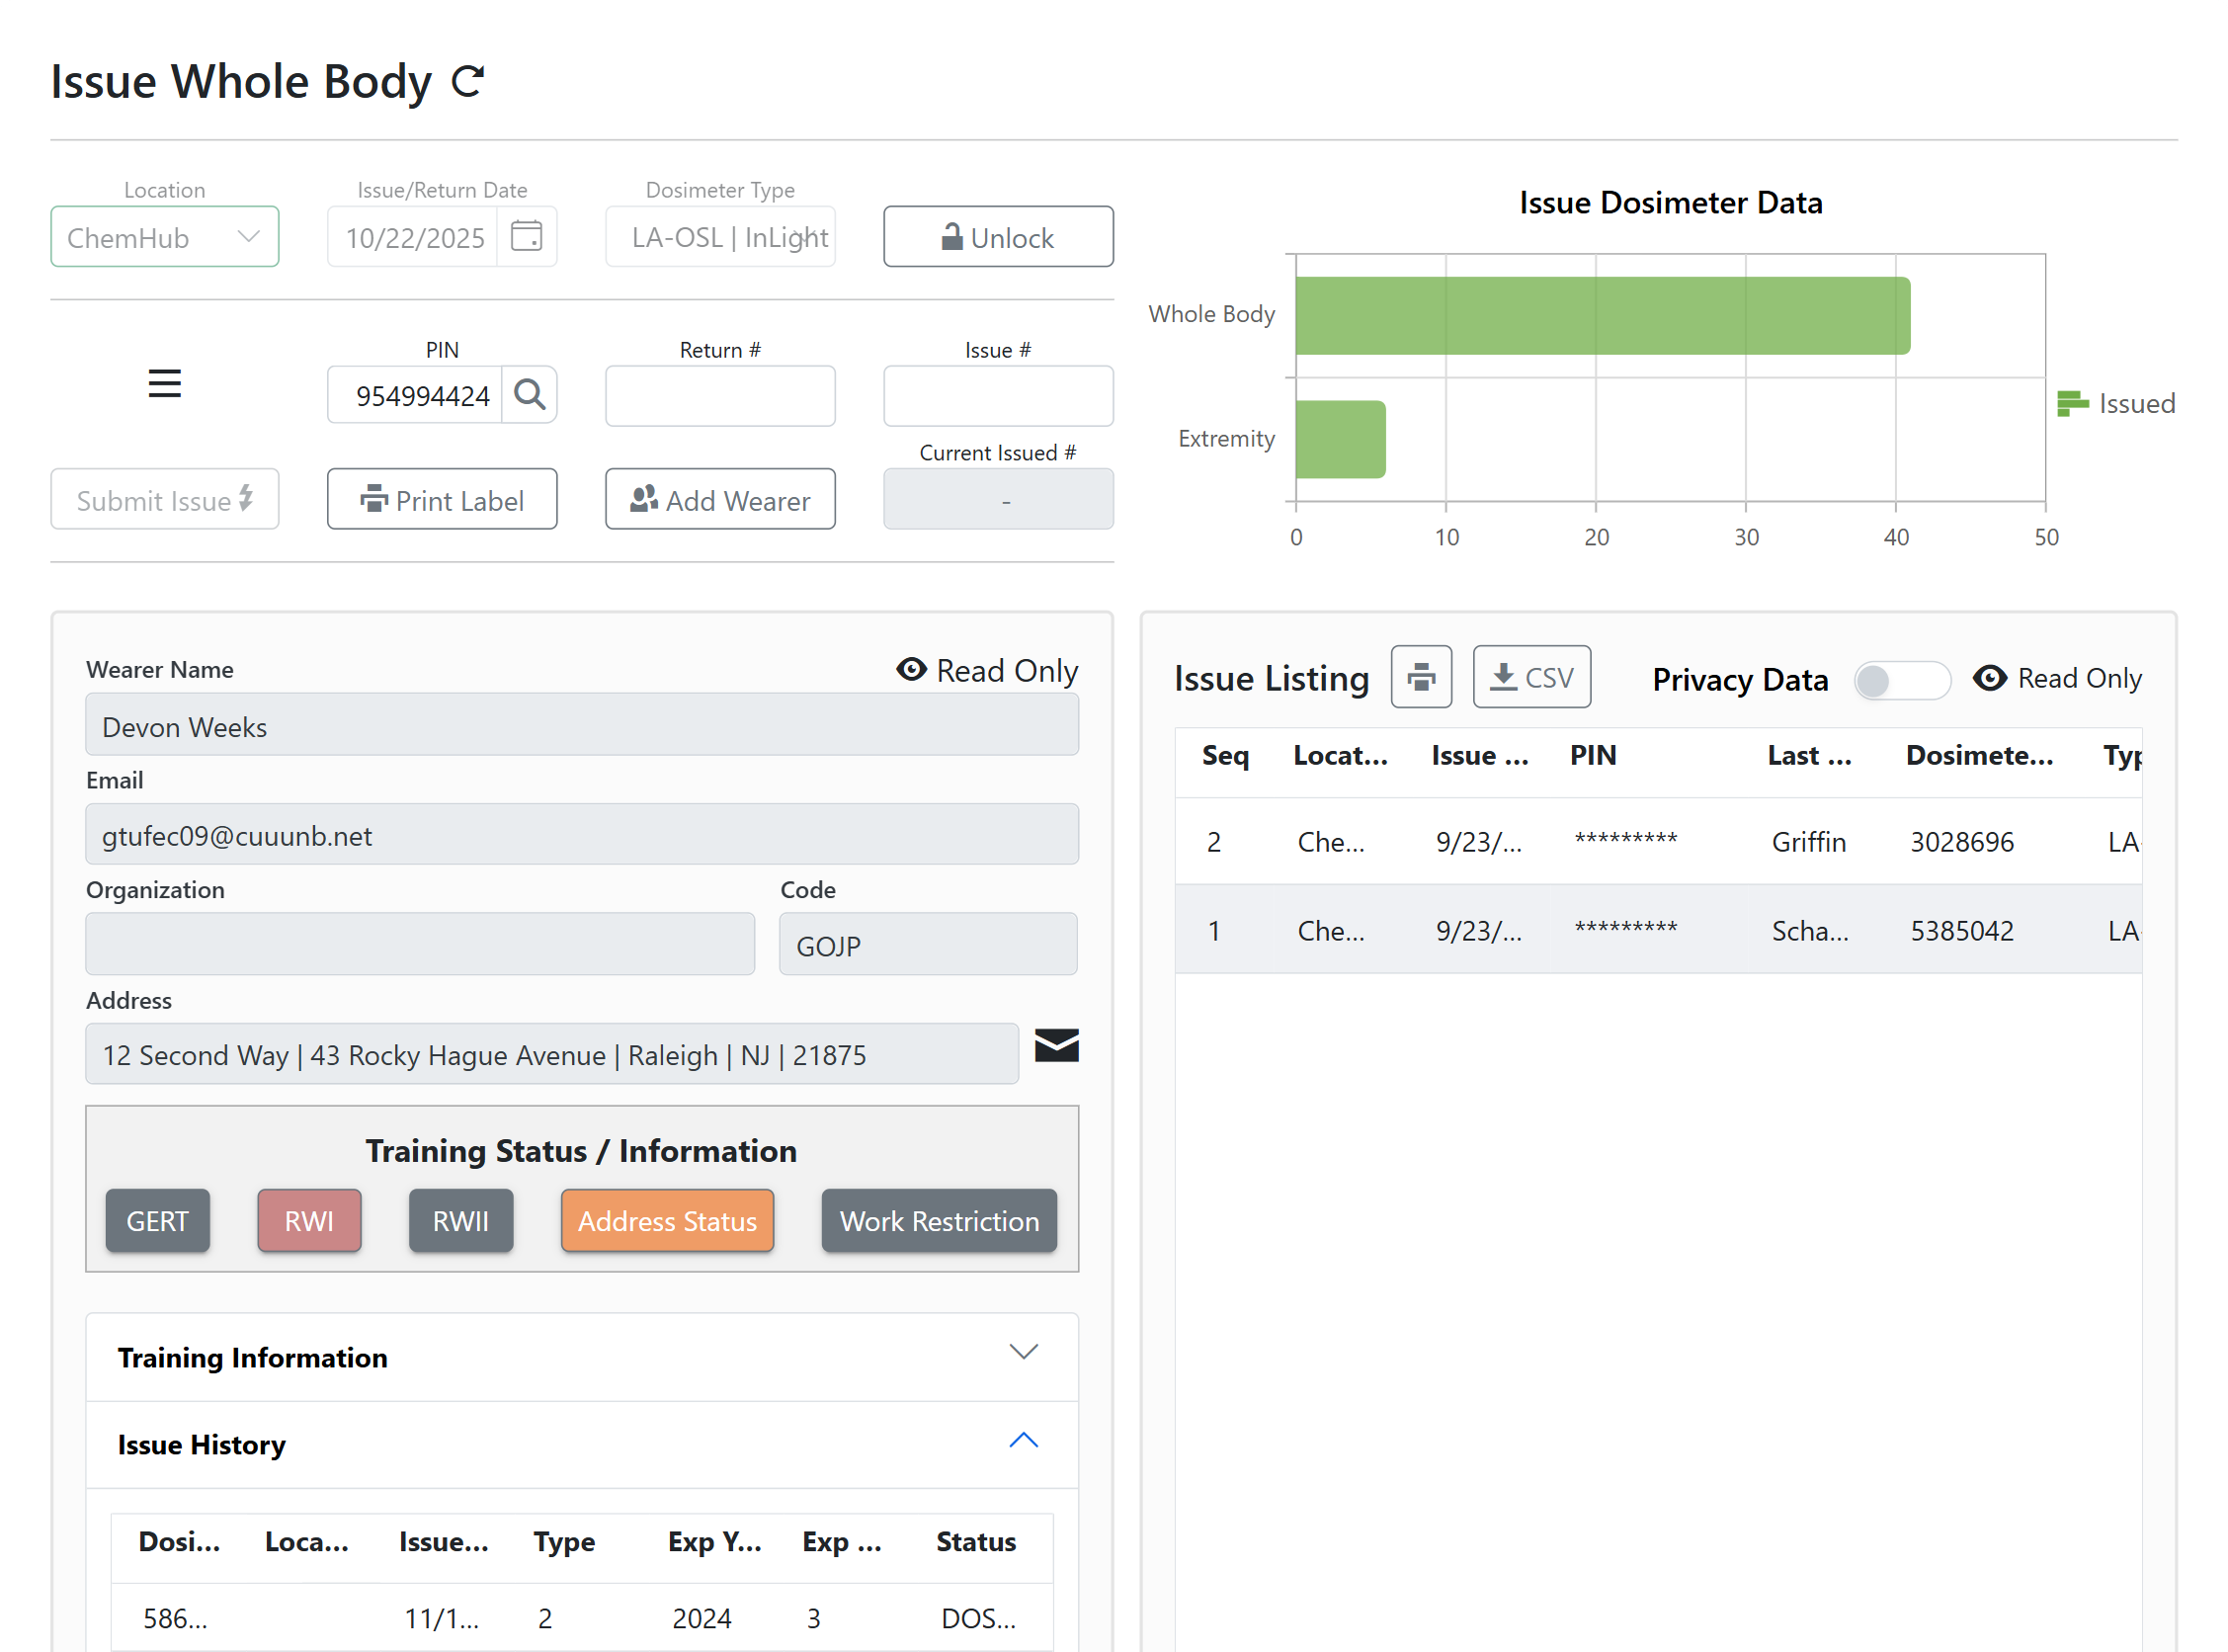The image size is (2228, 1652).
Task: Click the orange Address Status badge
Action: coord(667,1221)
